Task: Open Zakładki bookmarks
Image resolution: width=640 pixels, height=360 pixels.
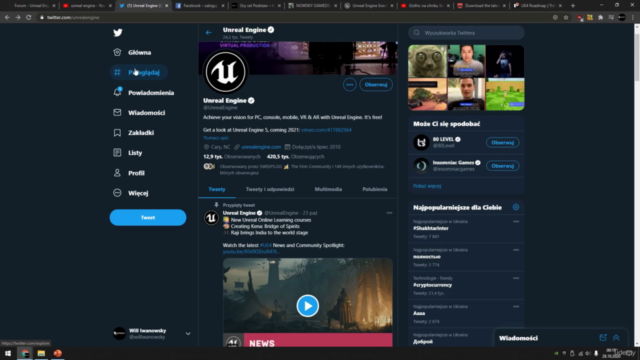Action: (134, 133)
